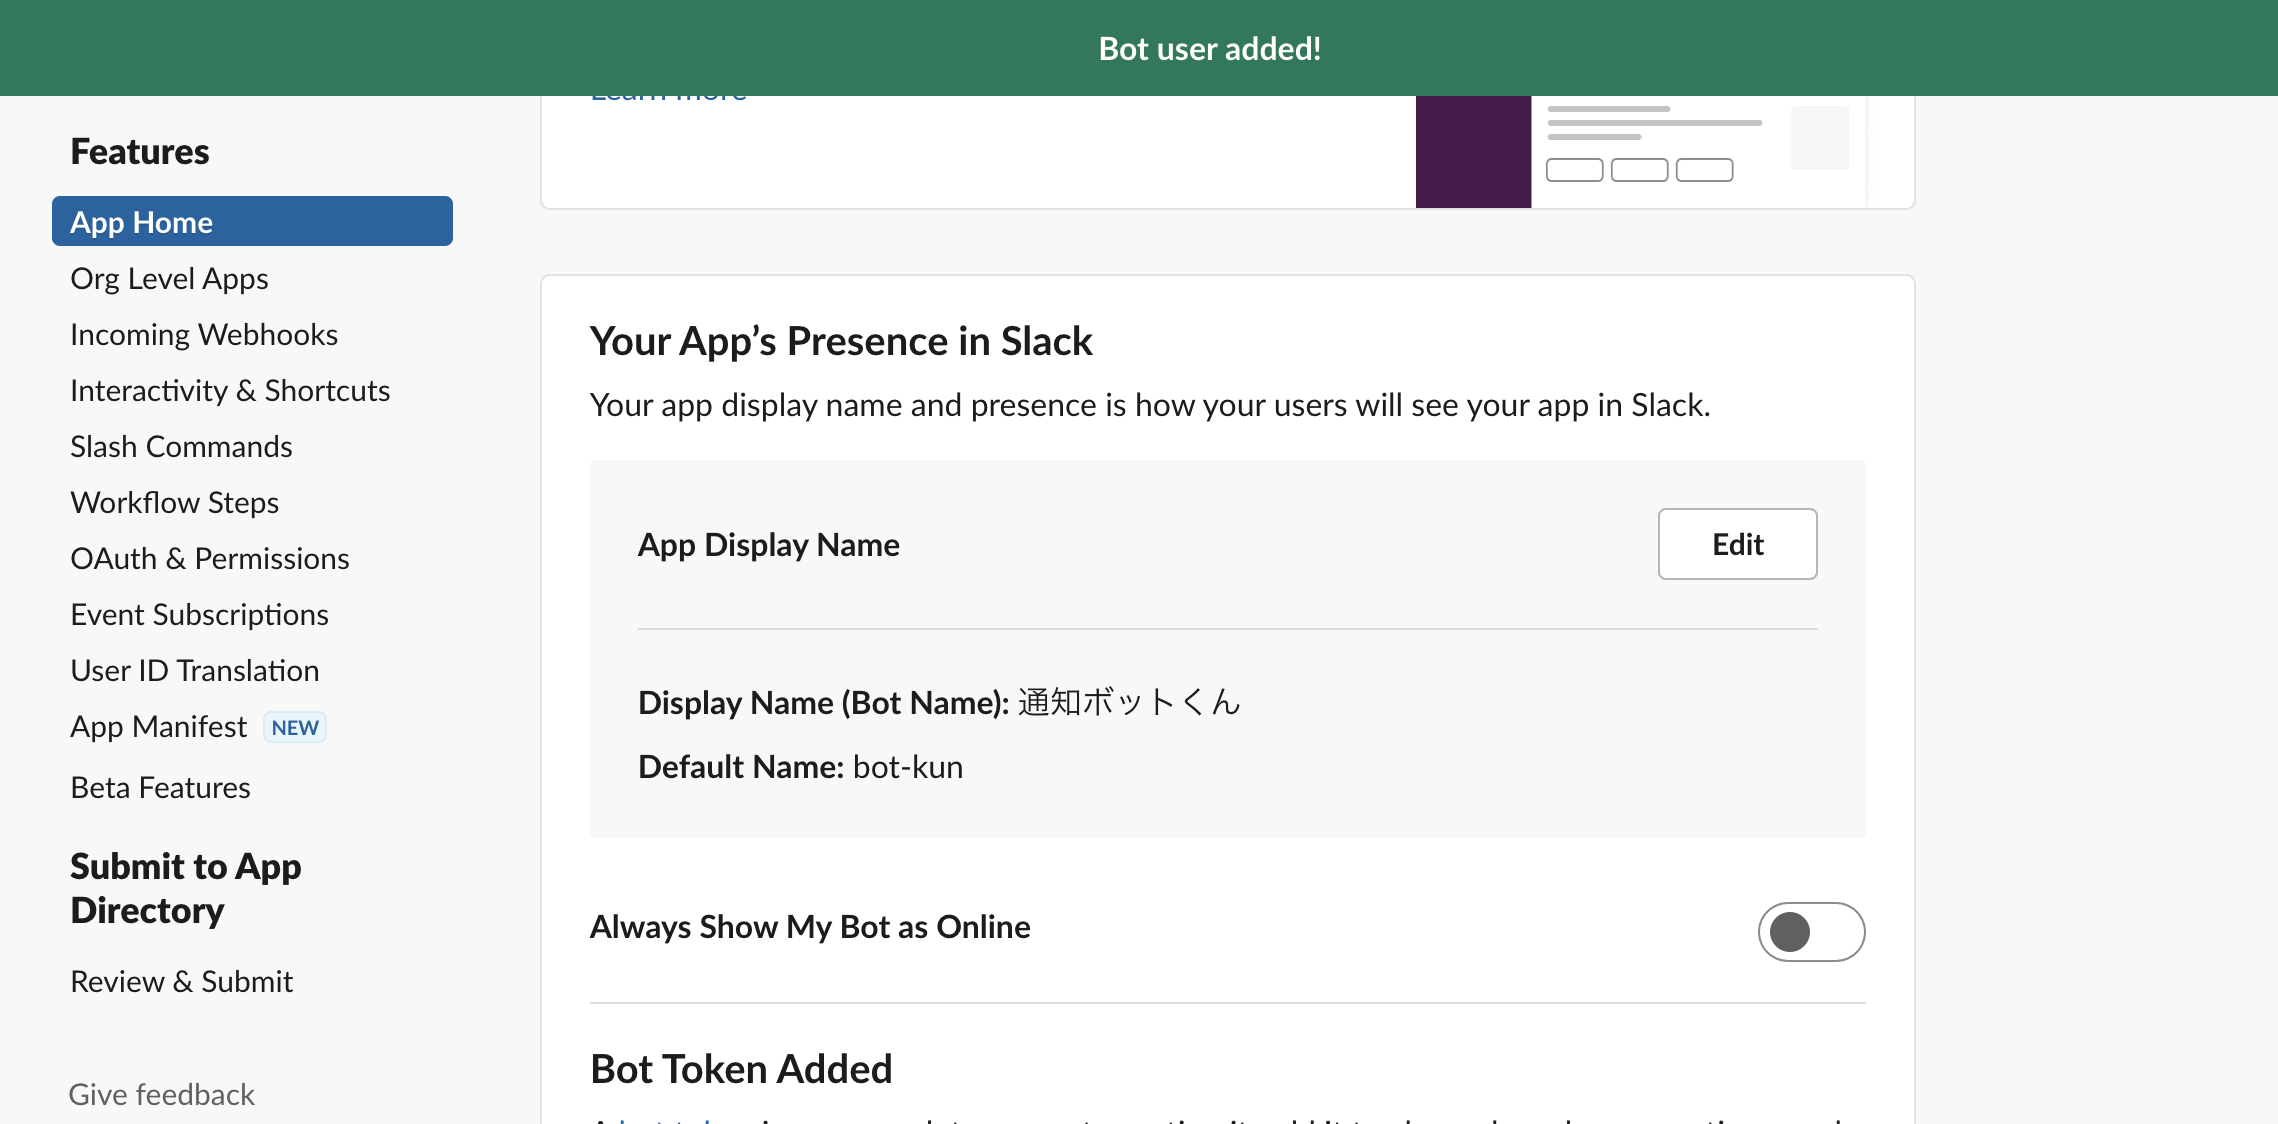Image resolution: width=2278 pixels, height=1124 pixels.
Task: Click the Give feedback link
Action: pos(161,1094)
